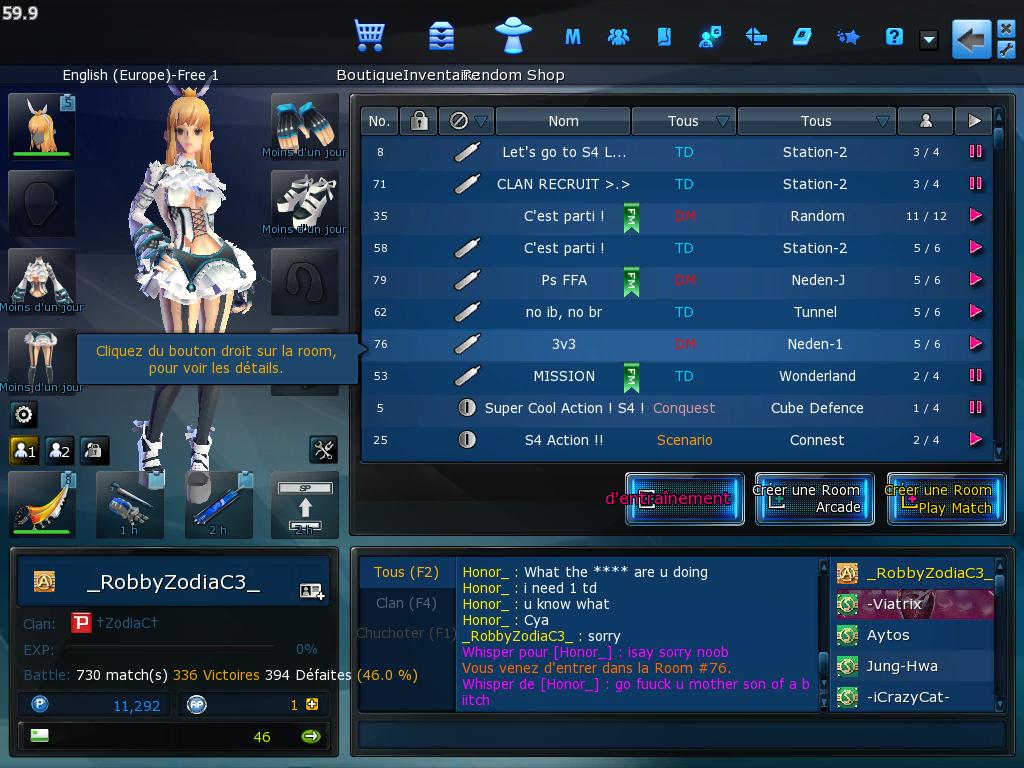This screenshot has height=768, width=1024.
Task: Open the Random Shop UFO icon
Action: [x=513, y=34]
